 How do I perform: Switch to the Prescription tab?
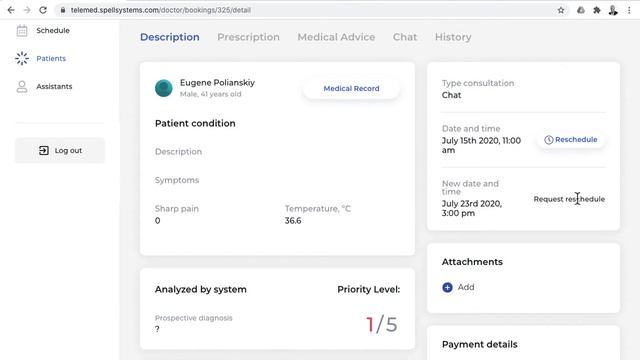coord(249,37)
